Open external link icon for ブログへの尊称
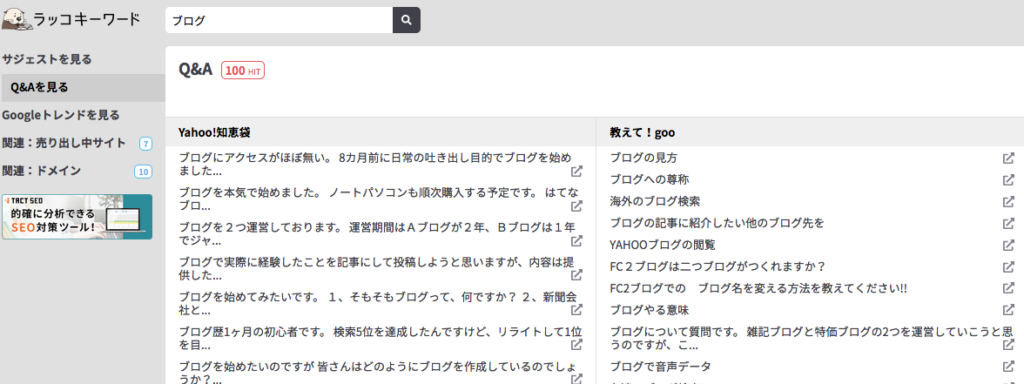 tap(1008, 180)
